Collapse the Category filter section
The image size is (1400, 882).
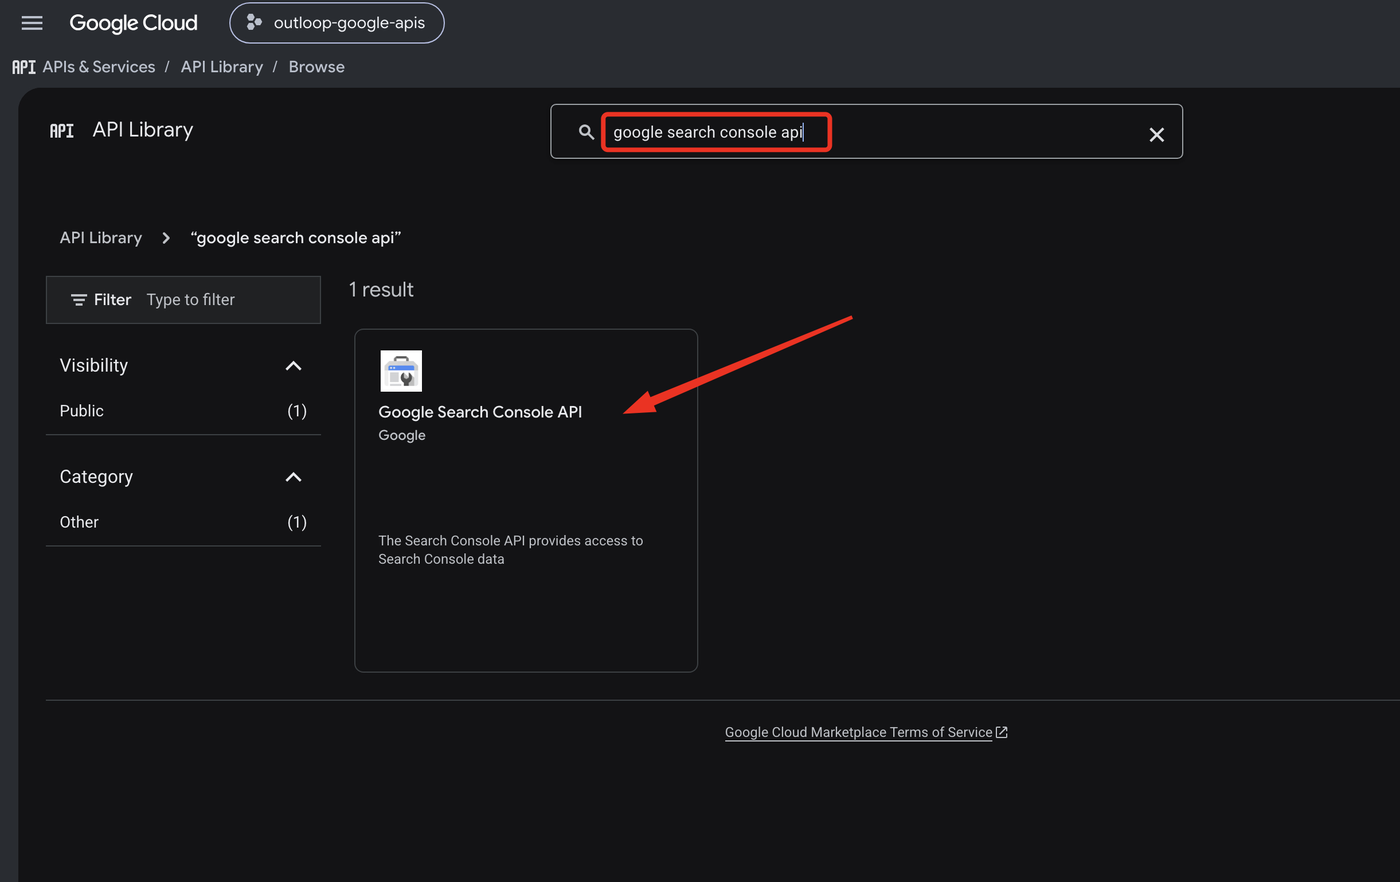click(x=293, y=477)
